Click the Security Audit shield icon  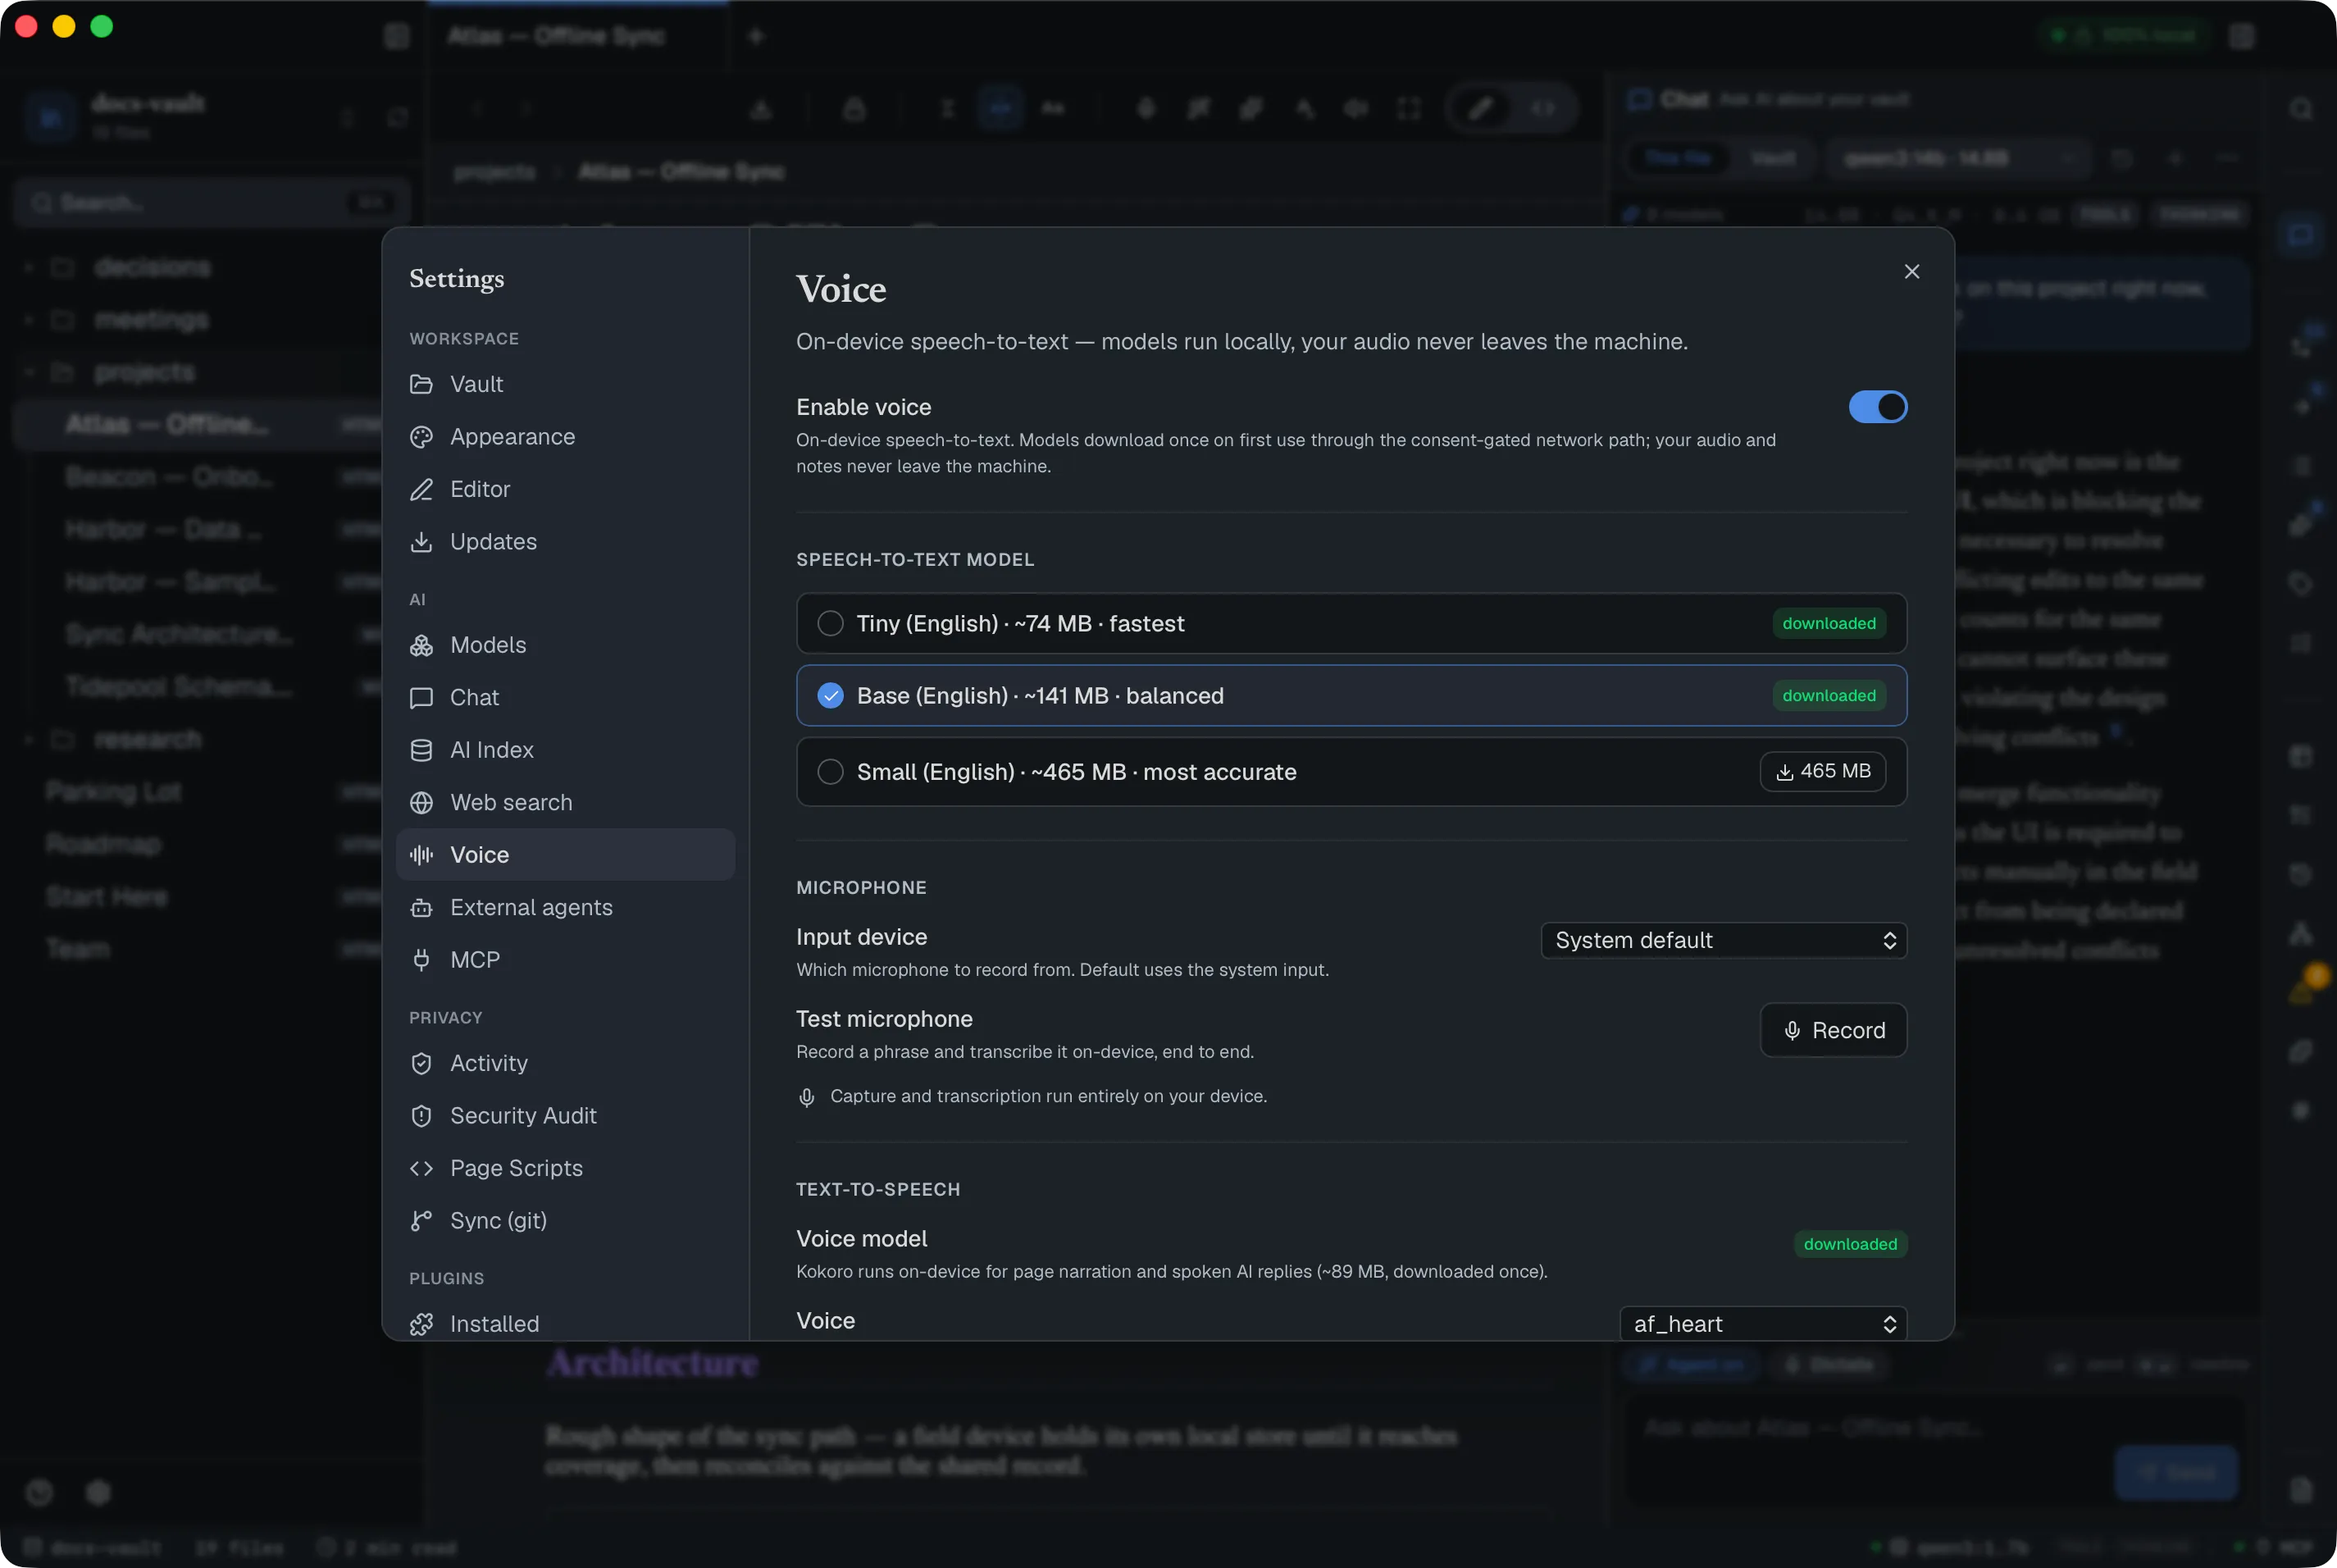click(421, 1116)
